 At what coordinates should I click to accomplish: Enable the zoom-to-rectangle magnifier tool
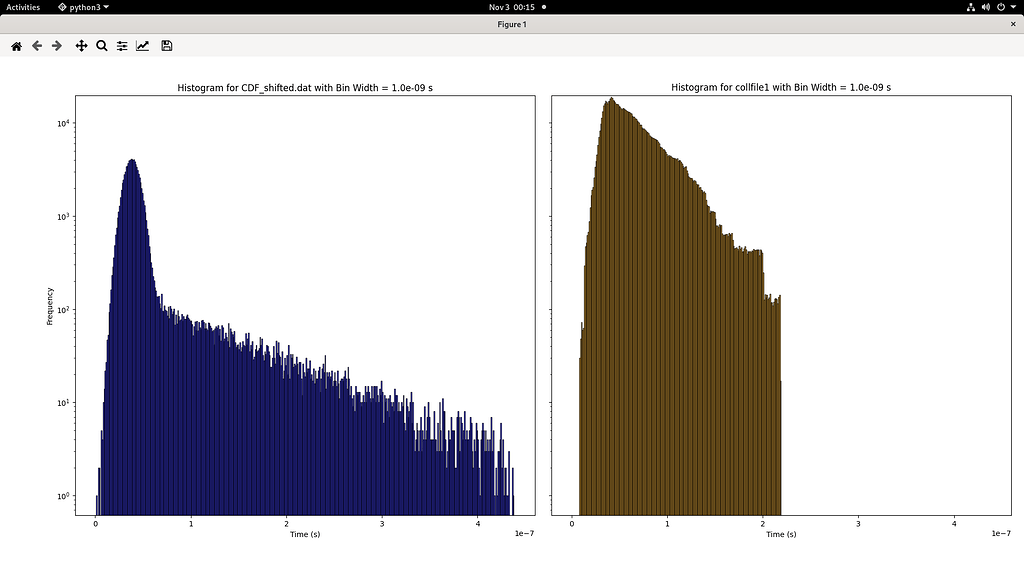(x=100, y=45)
